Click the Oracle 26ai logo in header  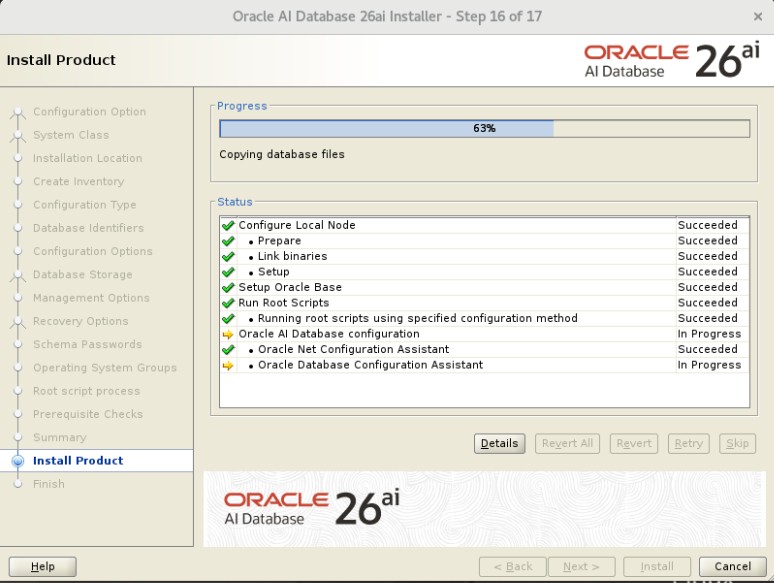pos(672,60)
